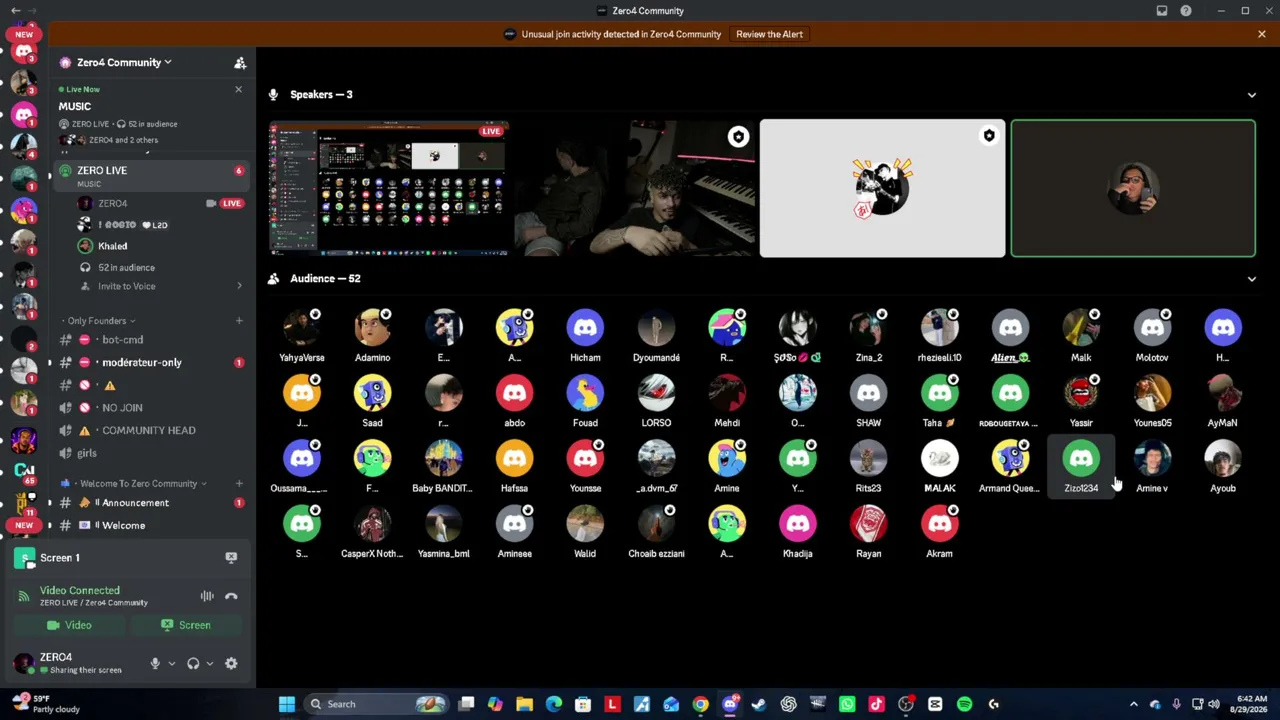Jump to new unread servers at bottom

(24, 525)
